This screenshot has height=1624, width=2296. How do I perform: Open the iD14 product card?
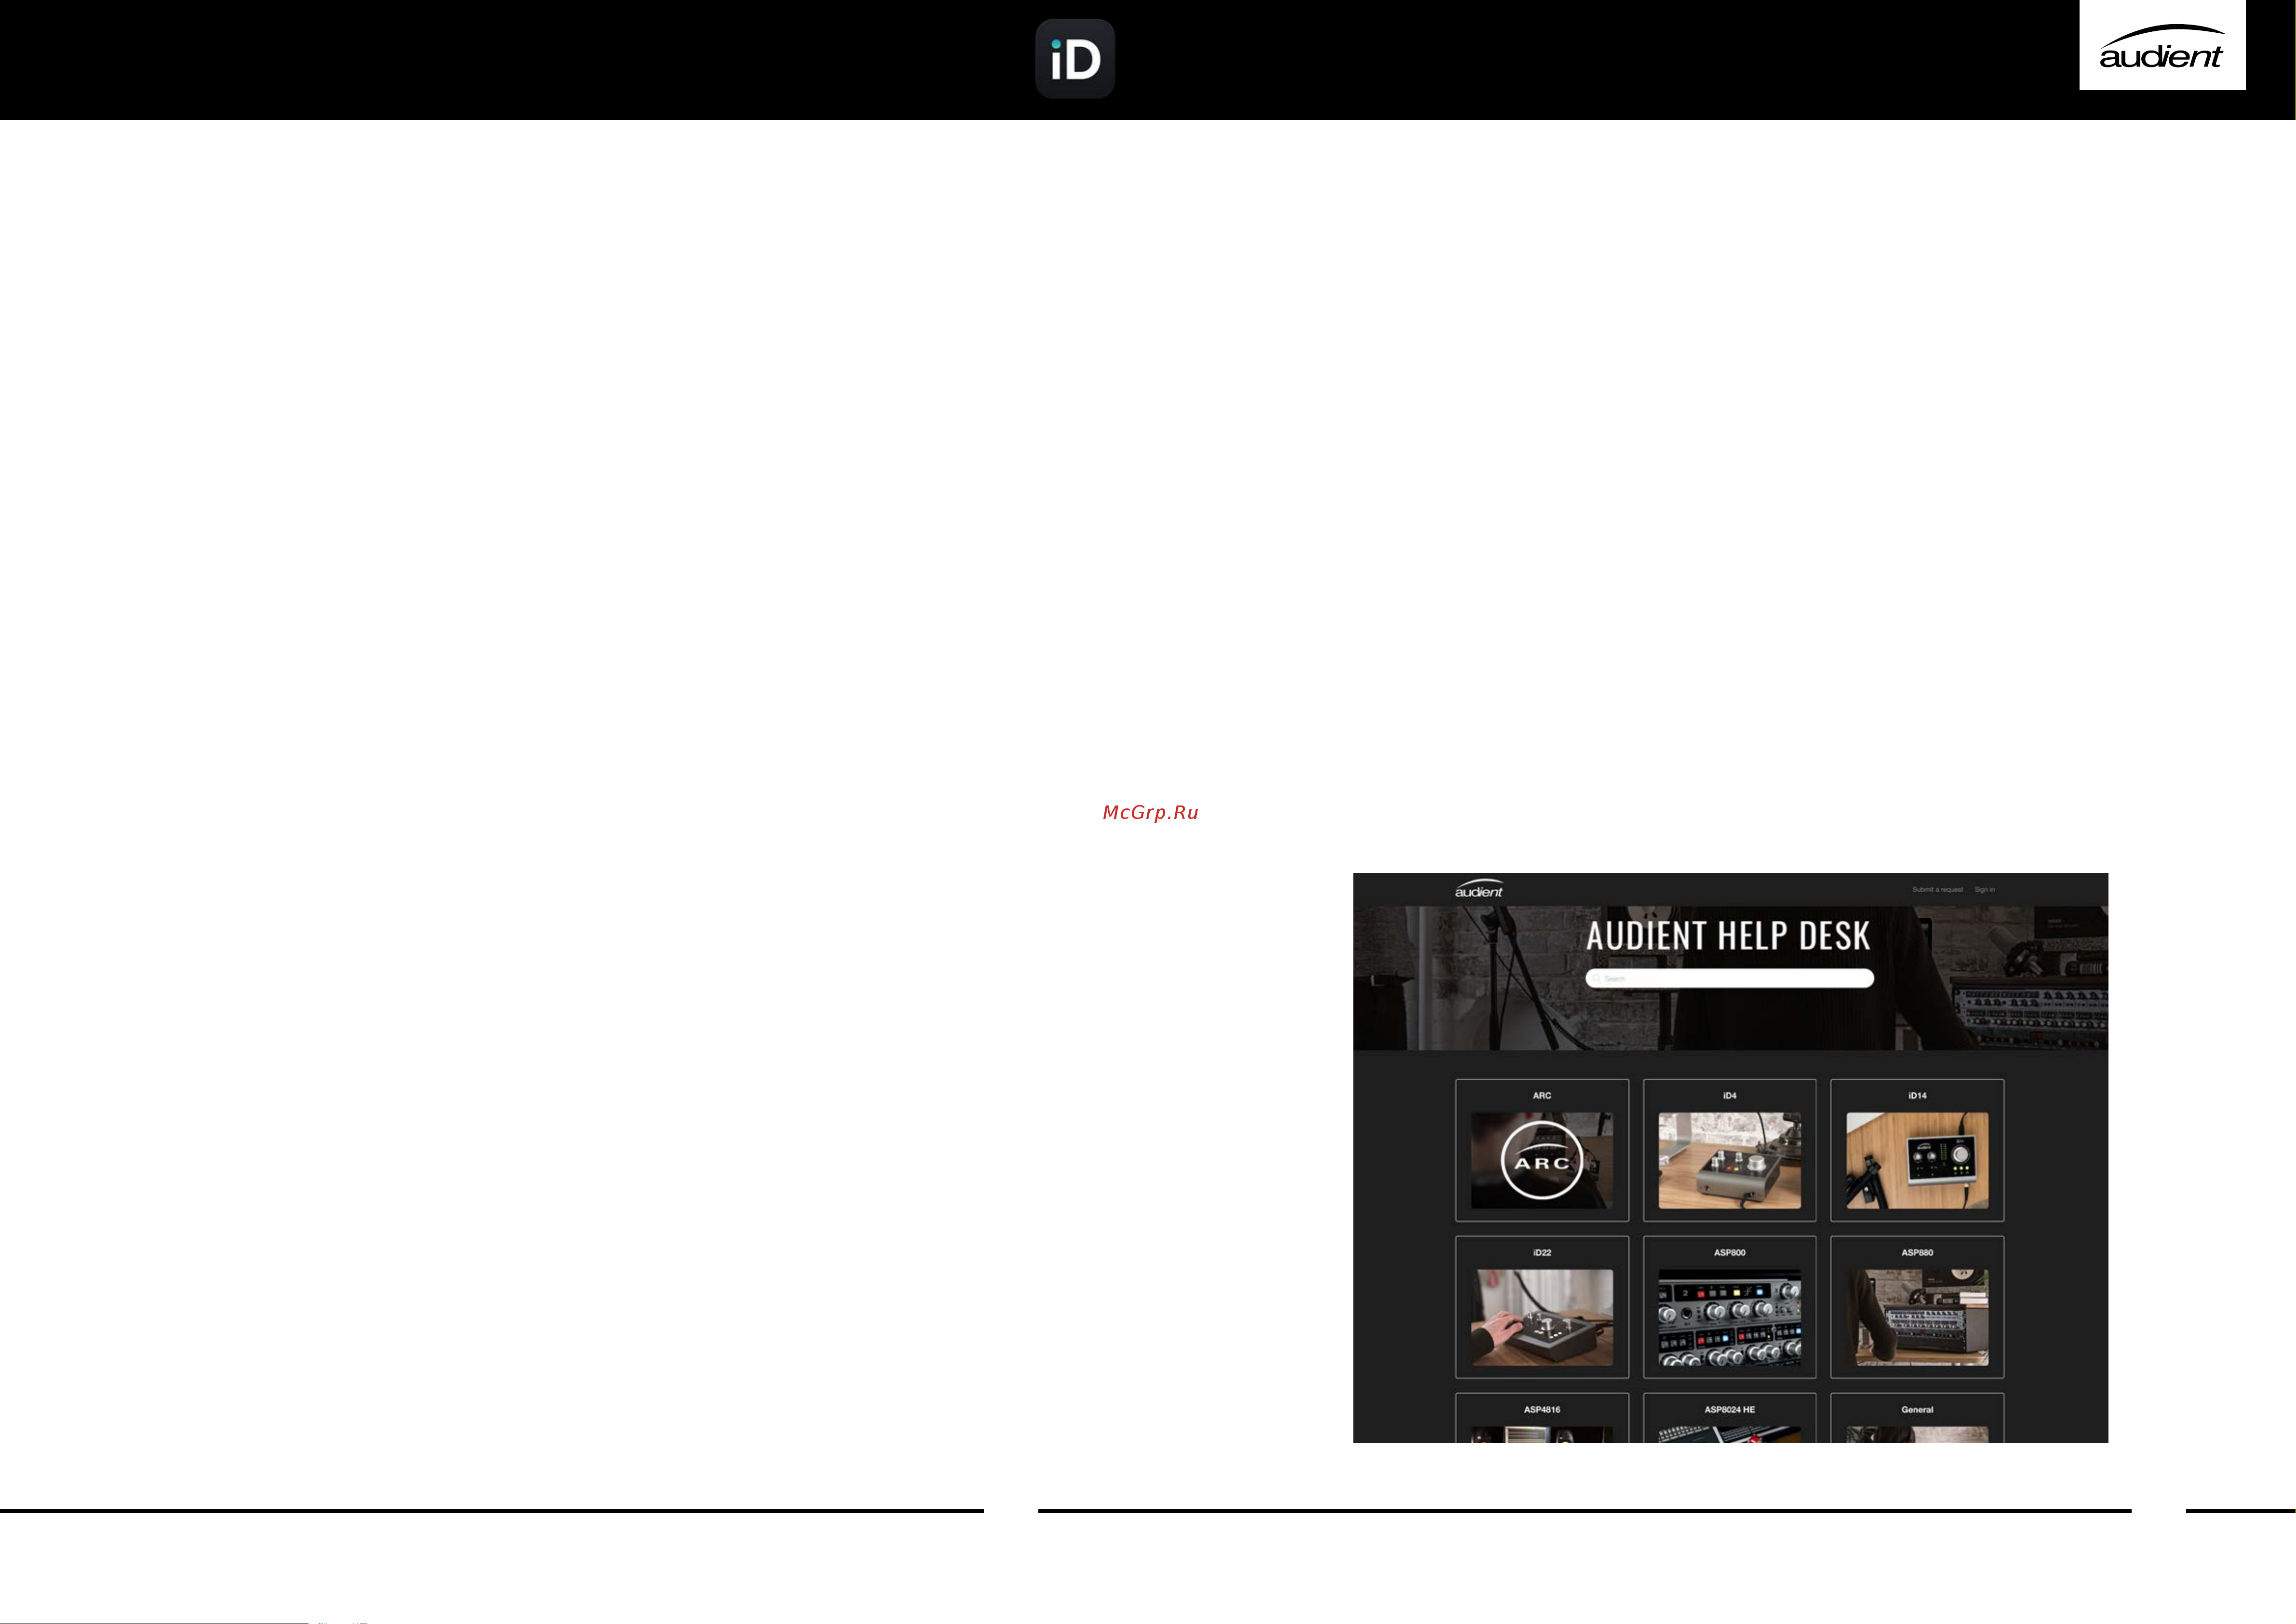click(1917, 1150)
